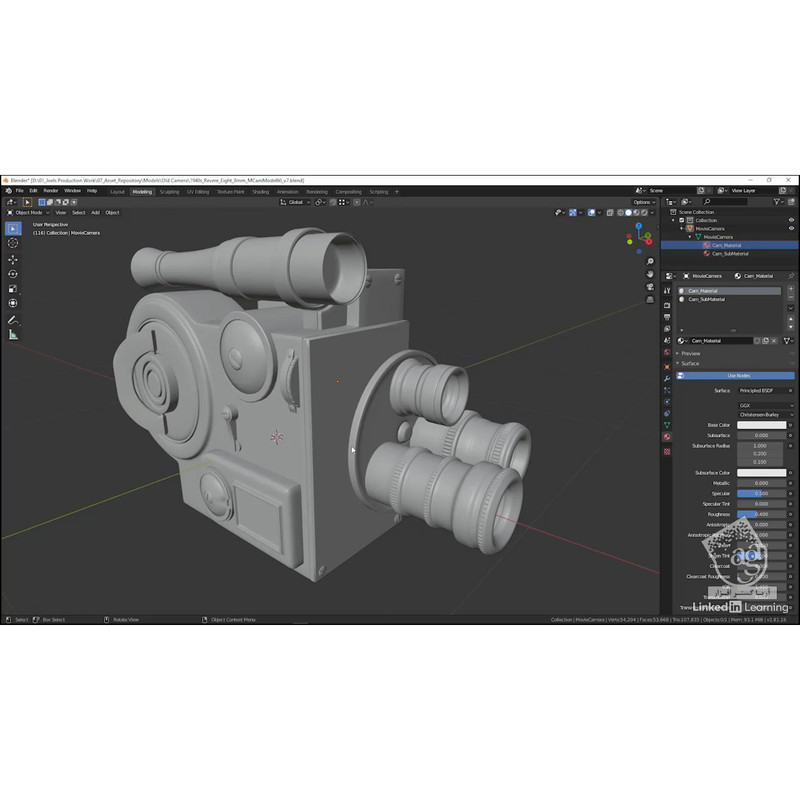Uncheck the Collection checkbox in the outliner
800x800 pixels.
click(x=682, y=220)
